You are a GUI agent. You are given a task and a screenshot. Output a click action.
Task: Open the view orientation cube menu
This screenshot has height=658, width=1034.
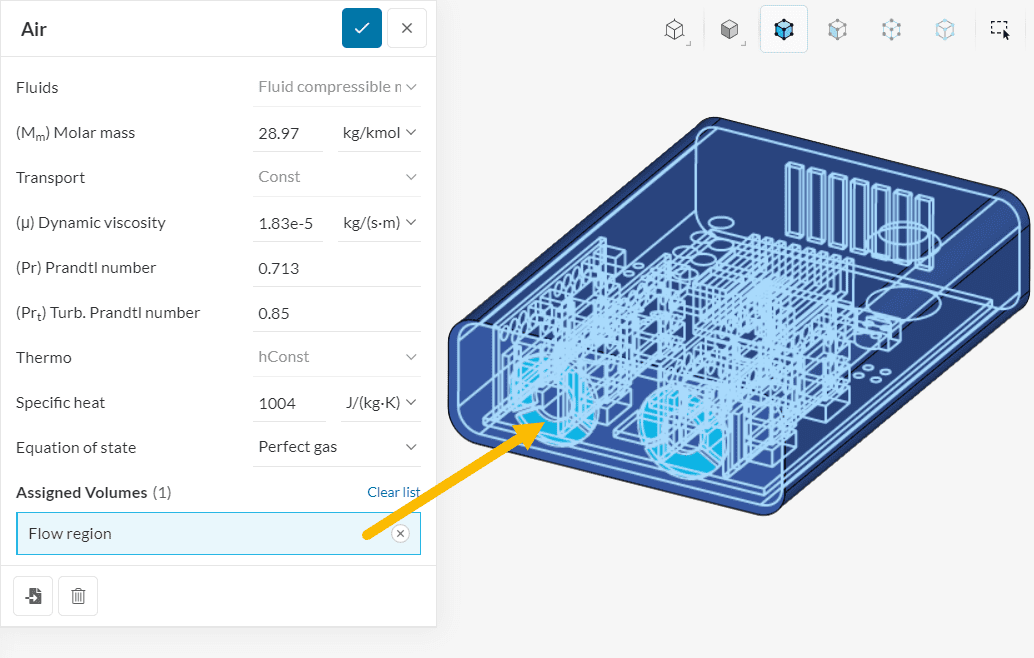tap(676, 30)
